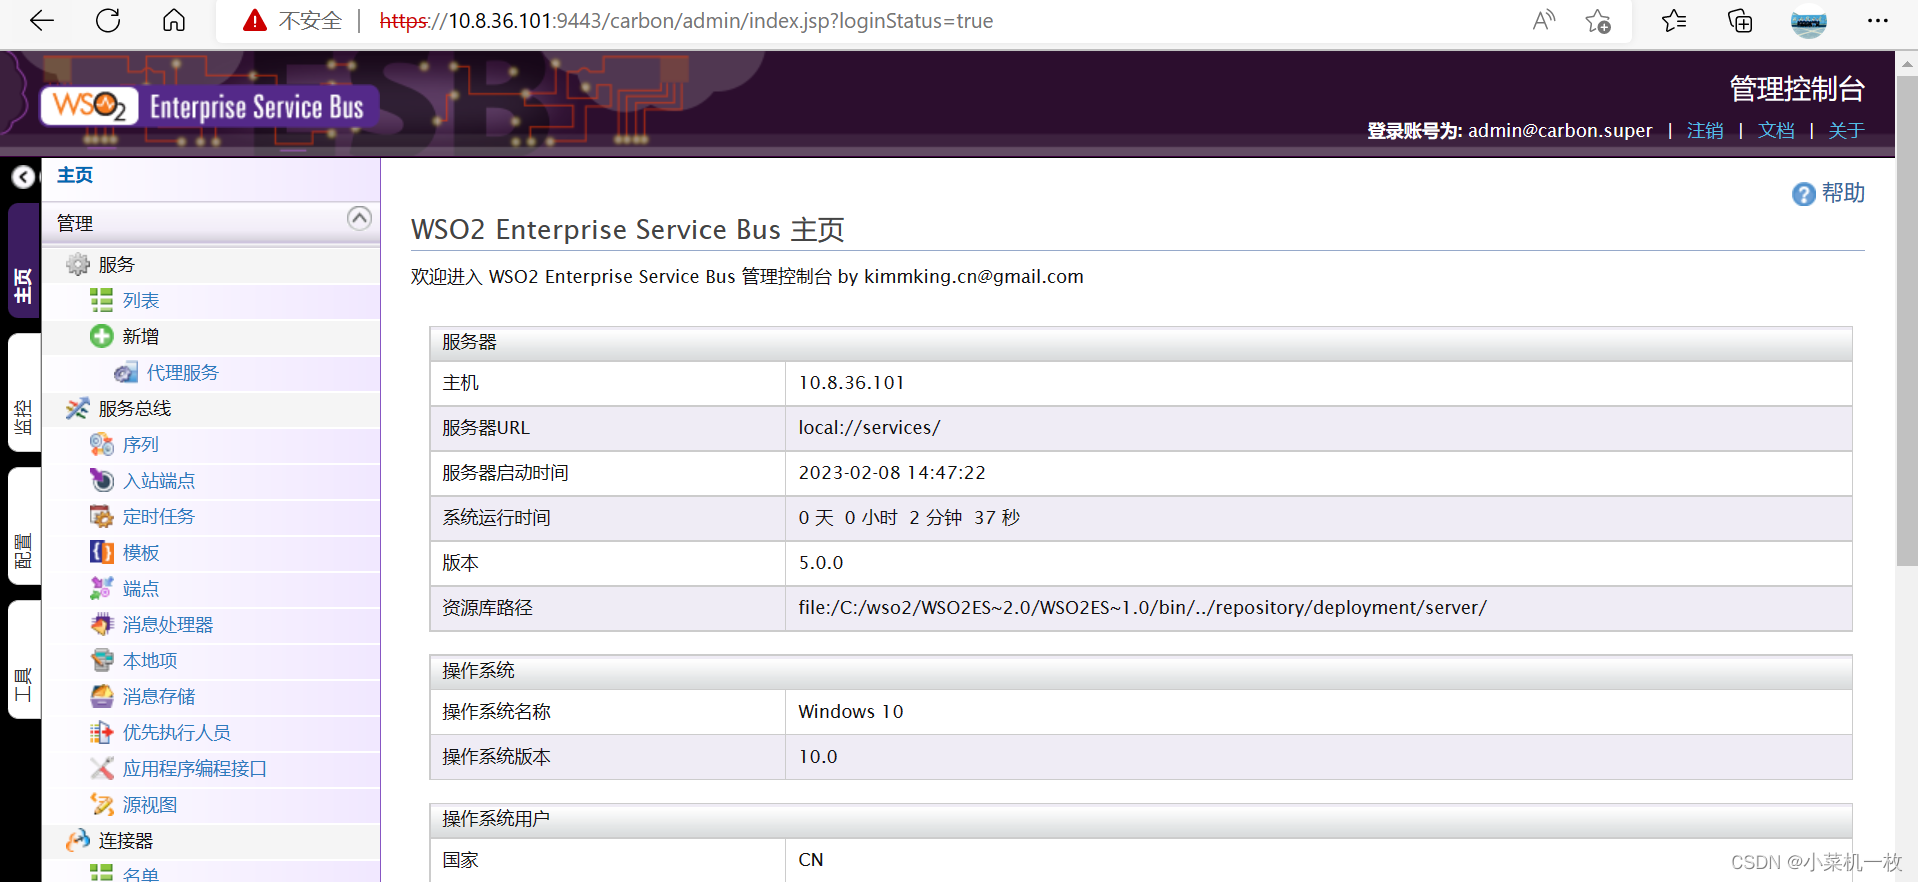Collapse the left navigation panel arrow

tap(23, 177)
